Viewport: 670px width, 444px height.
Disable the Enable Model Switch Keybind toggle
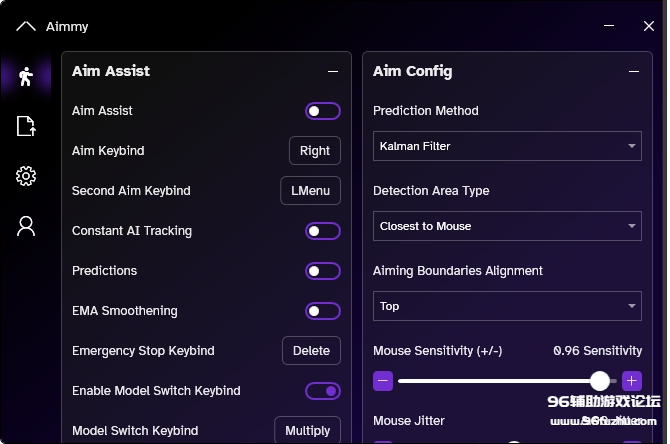click(x=322, y=391)
